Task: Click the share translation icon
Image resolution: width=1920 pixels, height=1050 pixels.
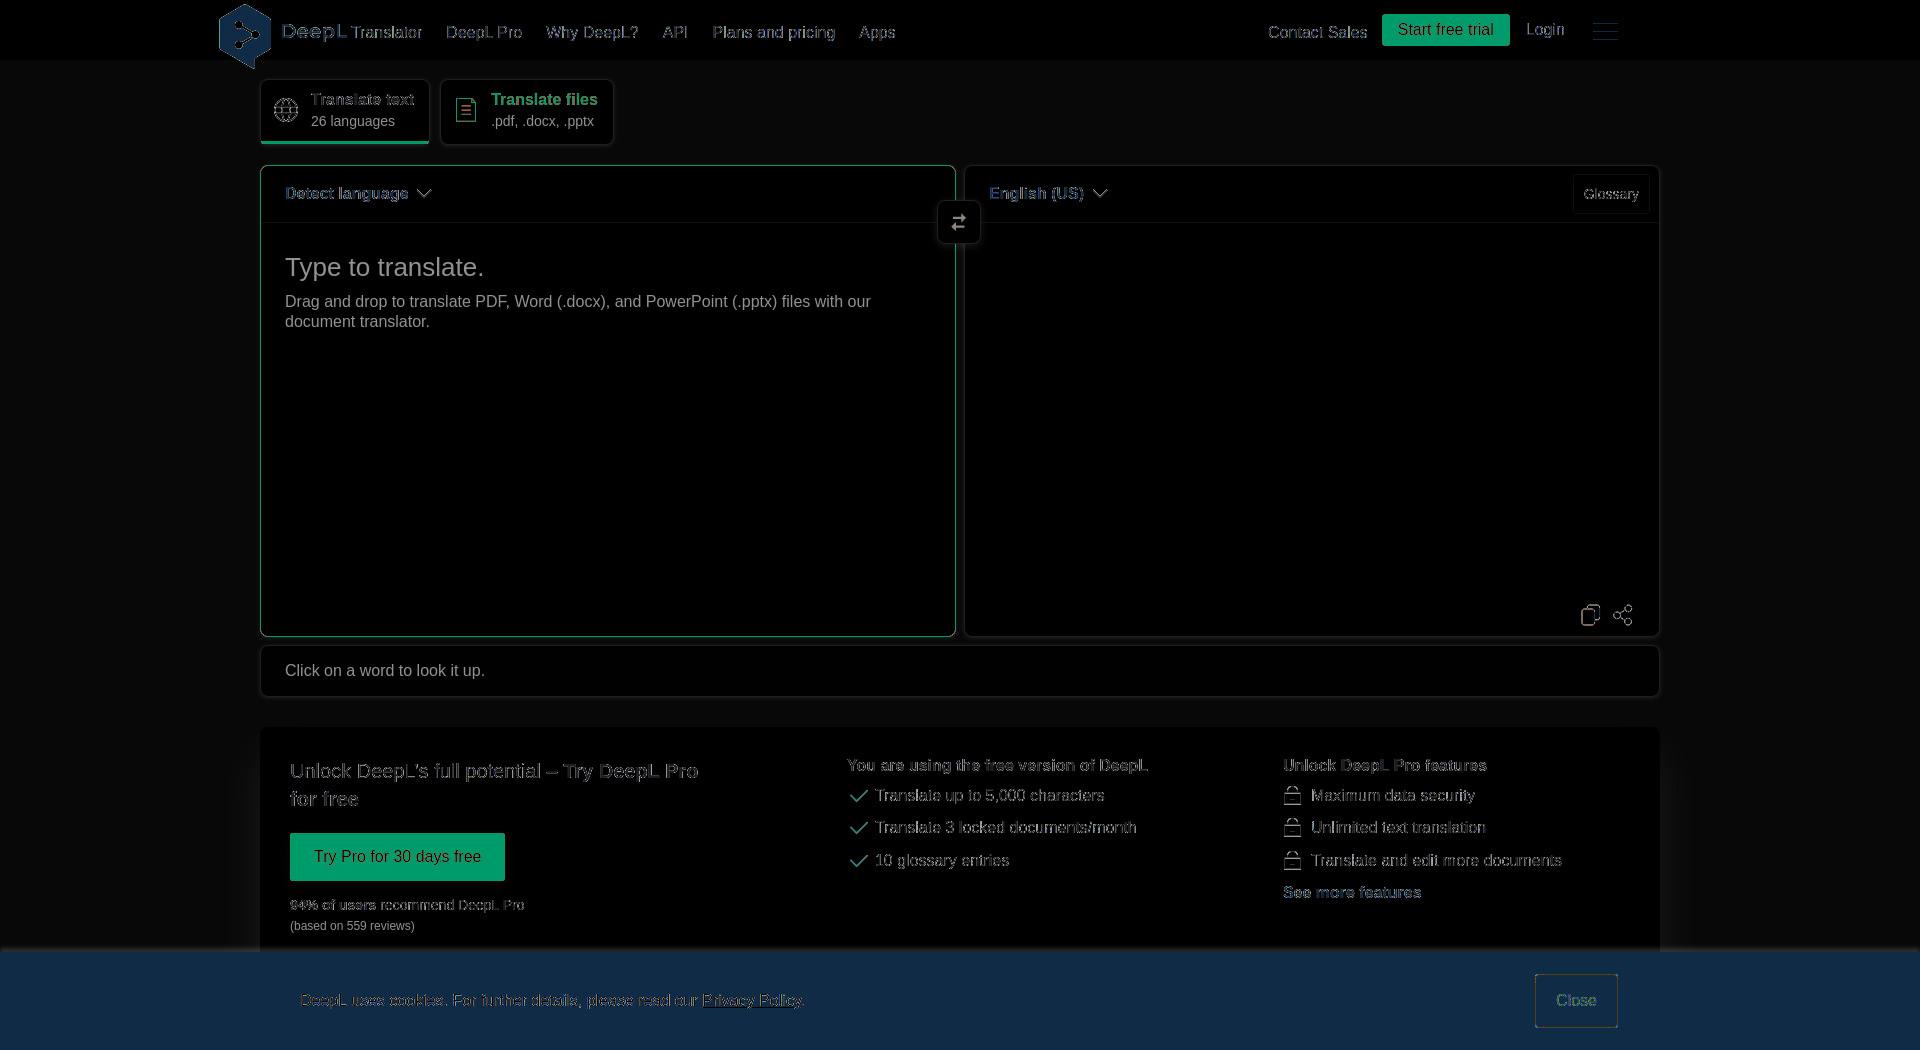Action: [1623, 615]
